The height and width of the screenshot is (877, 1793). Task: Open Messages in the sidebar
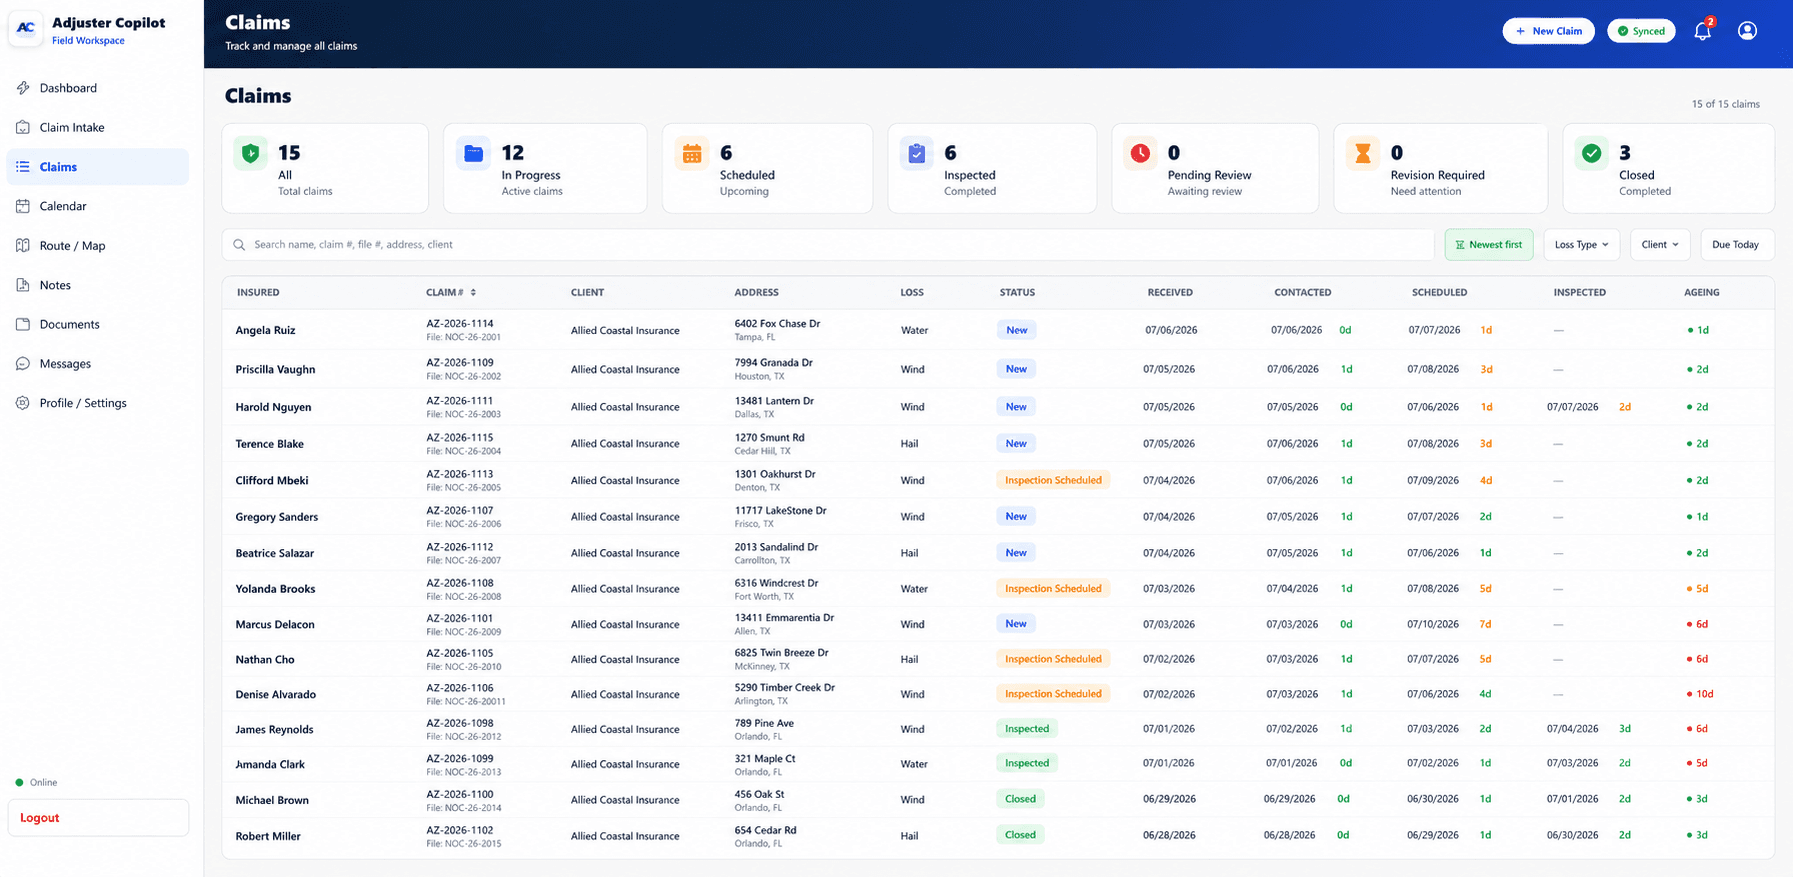point(98,364)
